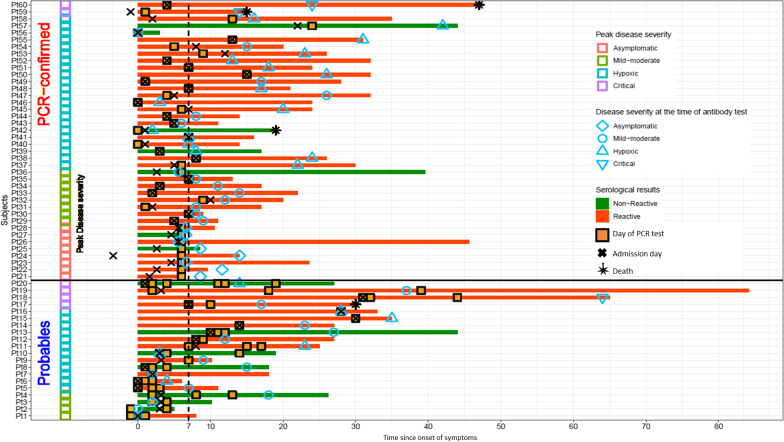Click the Pt1 subject label

point(22,416)
